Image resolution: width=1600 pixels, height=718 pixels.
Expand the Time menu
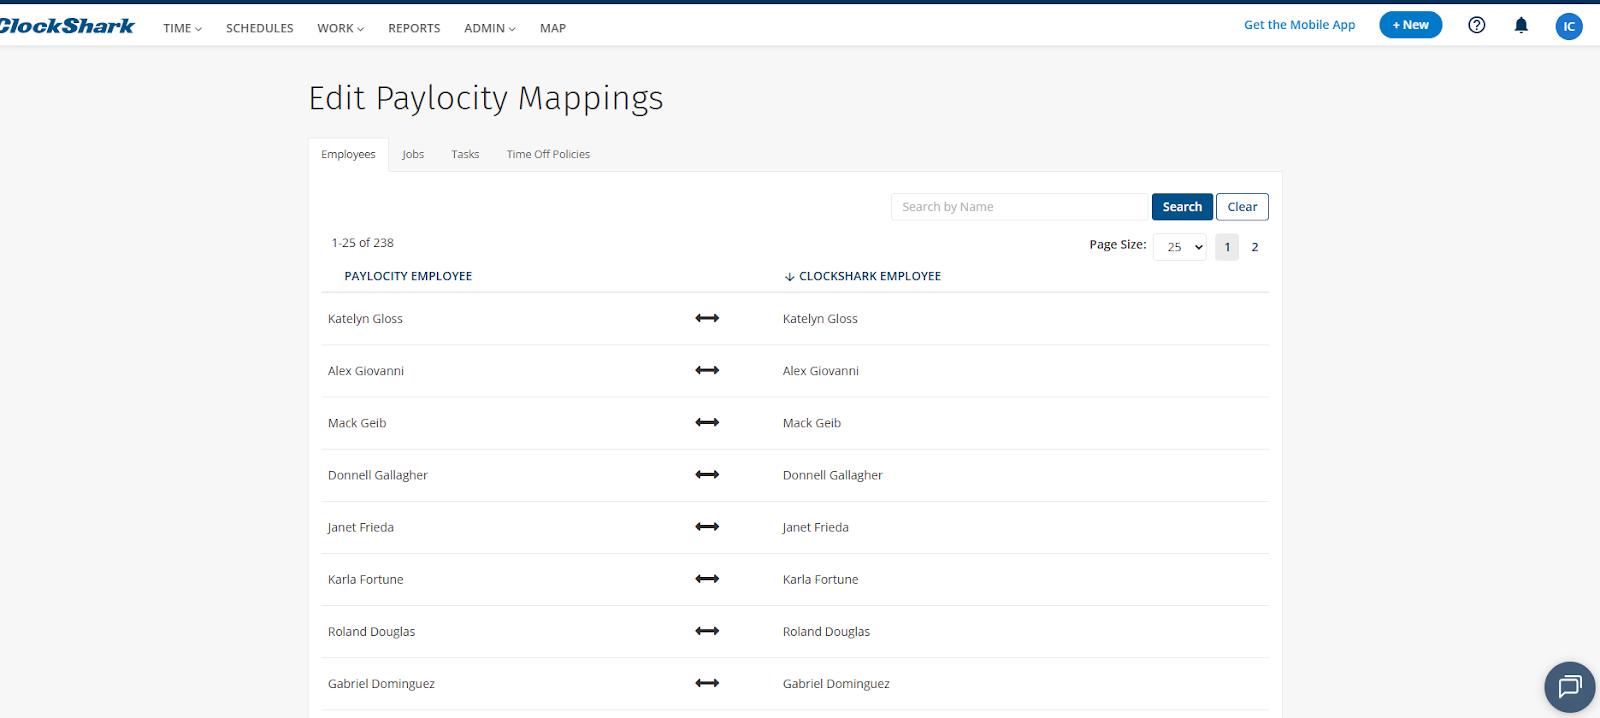click(x=182, y=28)
